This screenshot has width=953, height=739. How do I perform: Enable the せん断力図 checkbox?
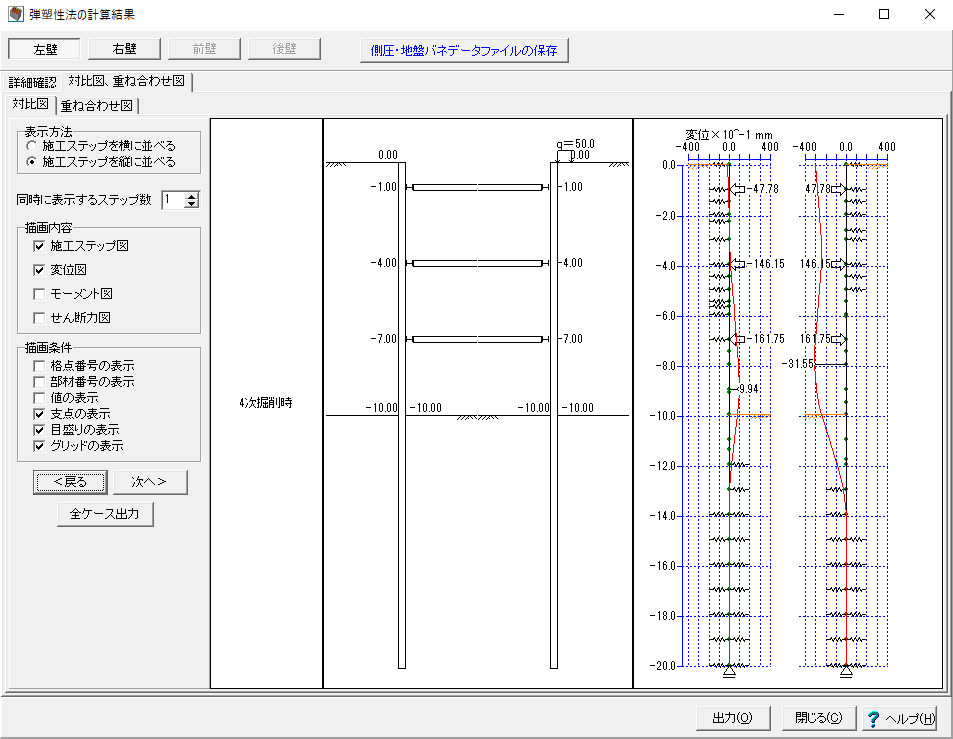39,318
